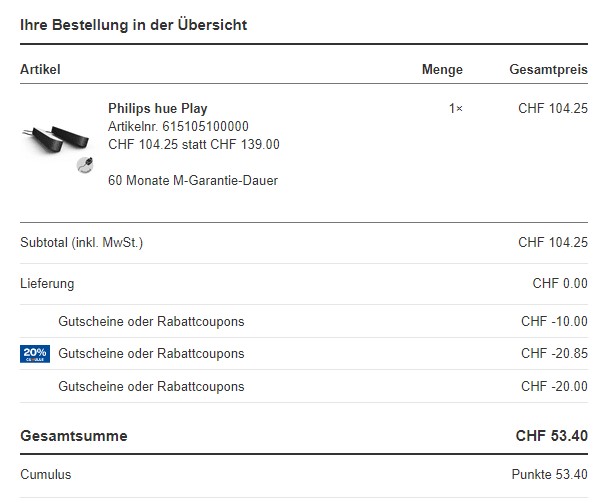
Task: Click the Gesamtpreis column header
Action: tap(547, 70)
